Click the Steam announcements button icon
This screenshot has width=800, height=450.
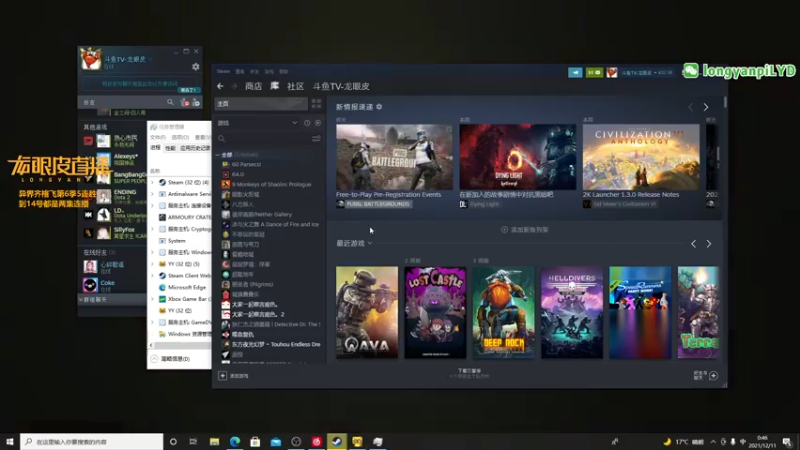click(575, 72)
